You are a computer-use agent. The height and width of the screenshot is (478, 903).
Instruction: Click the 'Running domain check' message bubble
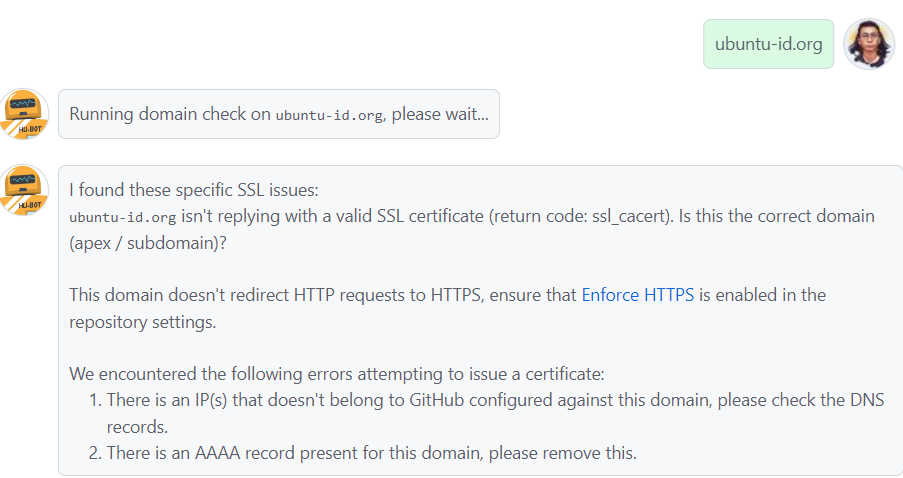click(x=278, y=114)
